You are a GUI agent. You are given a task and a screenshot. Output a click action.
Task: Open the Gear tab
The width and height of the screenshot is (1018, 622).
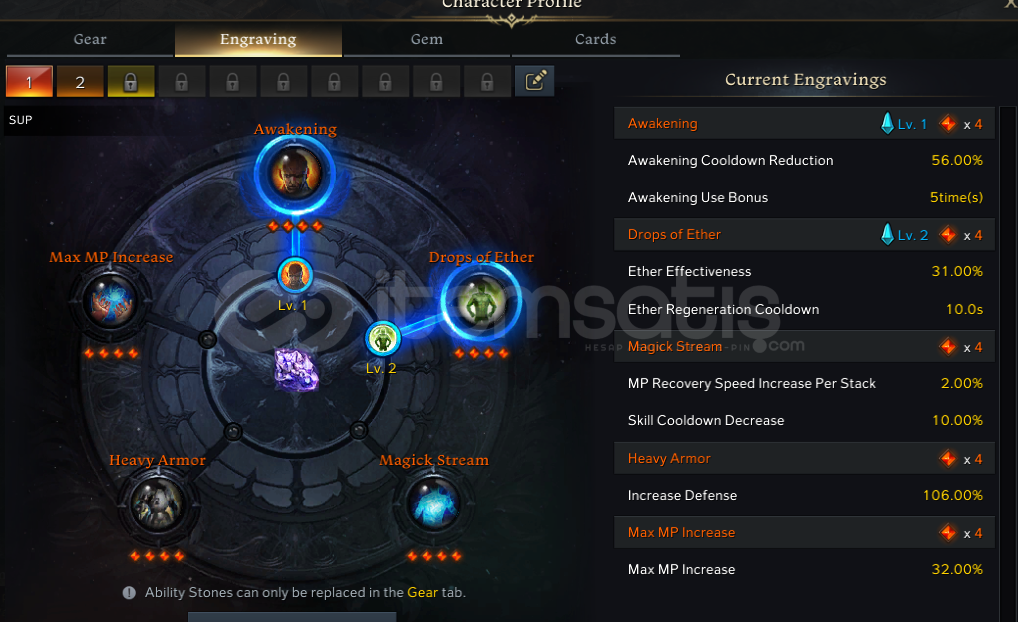click(90, 40)
